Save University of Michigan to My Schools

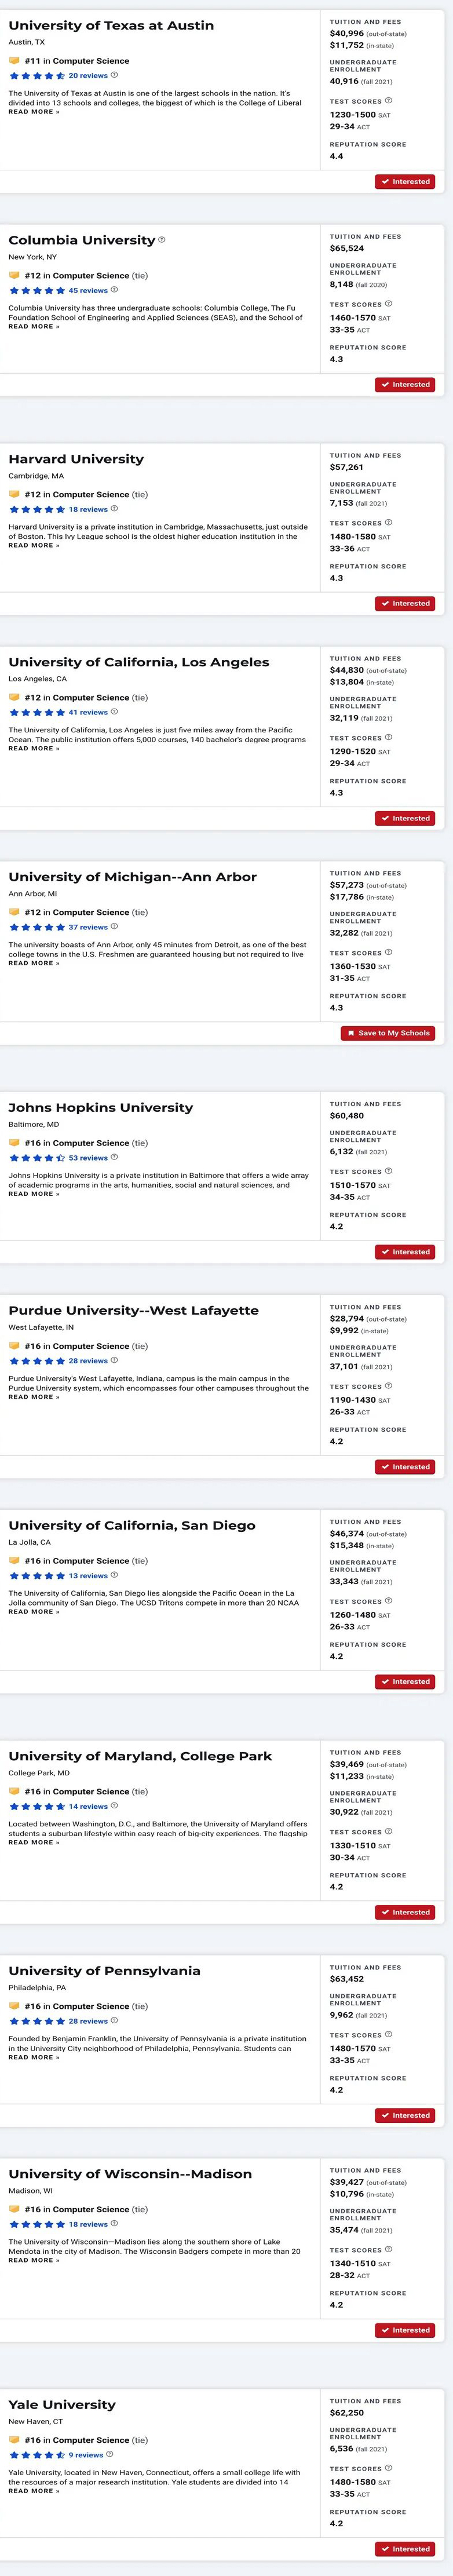(388, 1033)
